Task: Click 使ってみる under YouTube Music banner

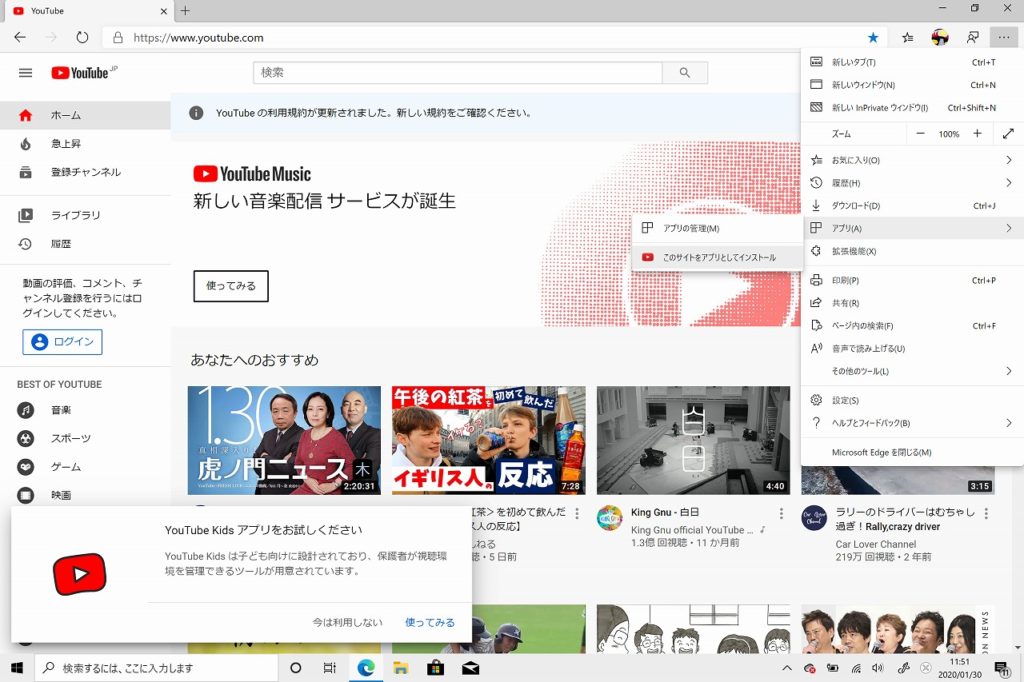Action: (231, 286)
